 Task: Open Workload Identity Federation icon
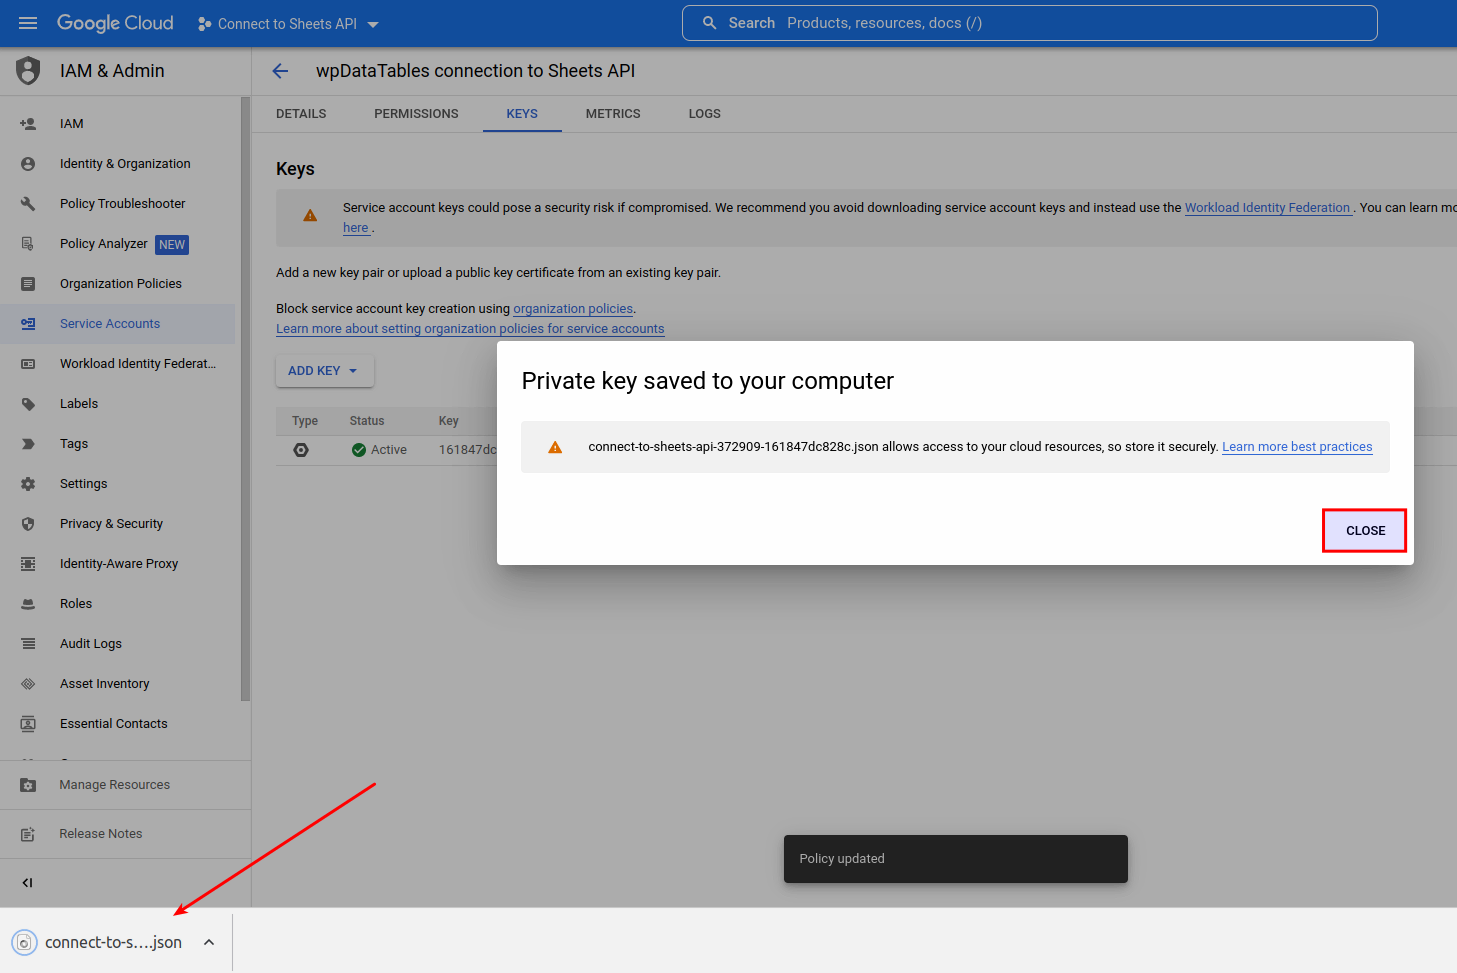(27, 363)
